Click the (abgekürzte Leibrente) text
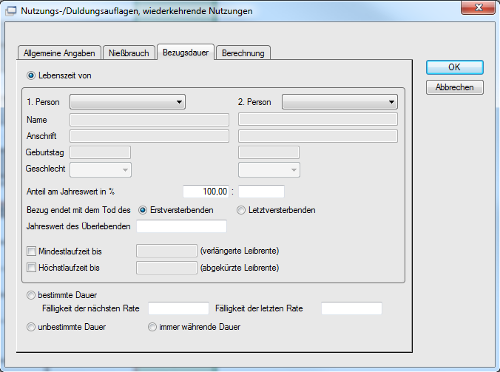Image resolution: width=500 pixels, height=372 pixels. [239, 268]
